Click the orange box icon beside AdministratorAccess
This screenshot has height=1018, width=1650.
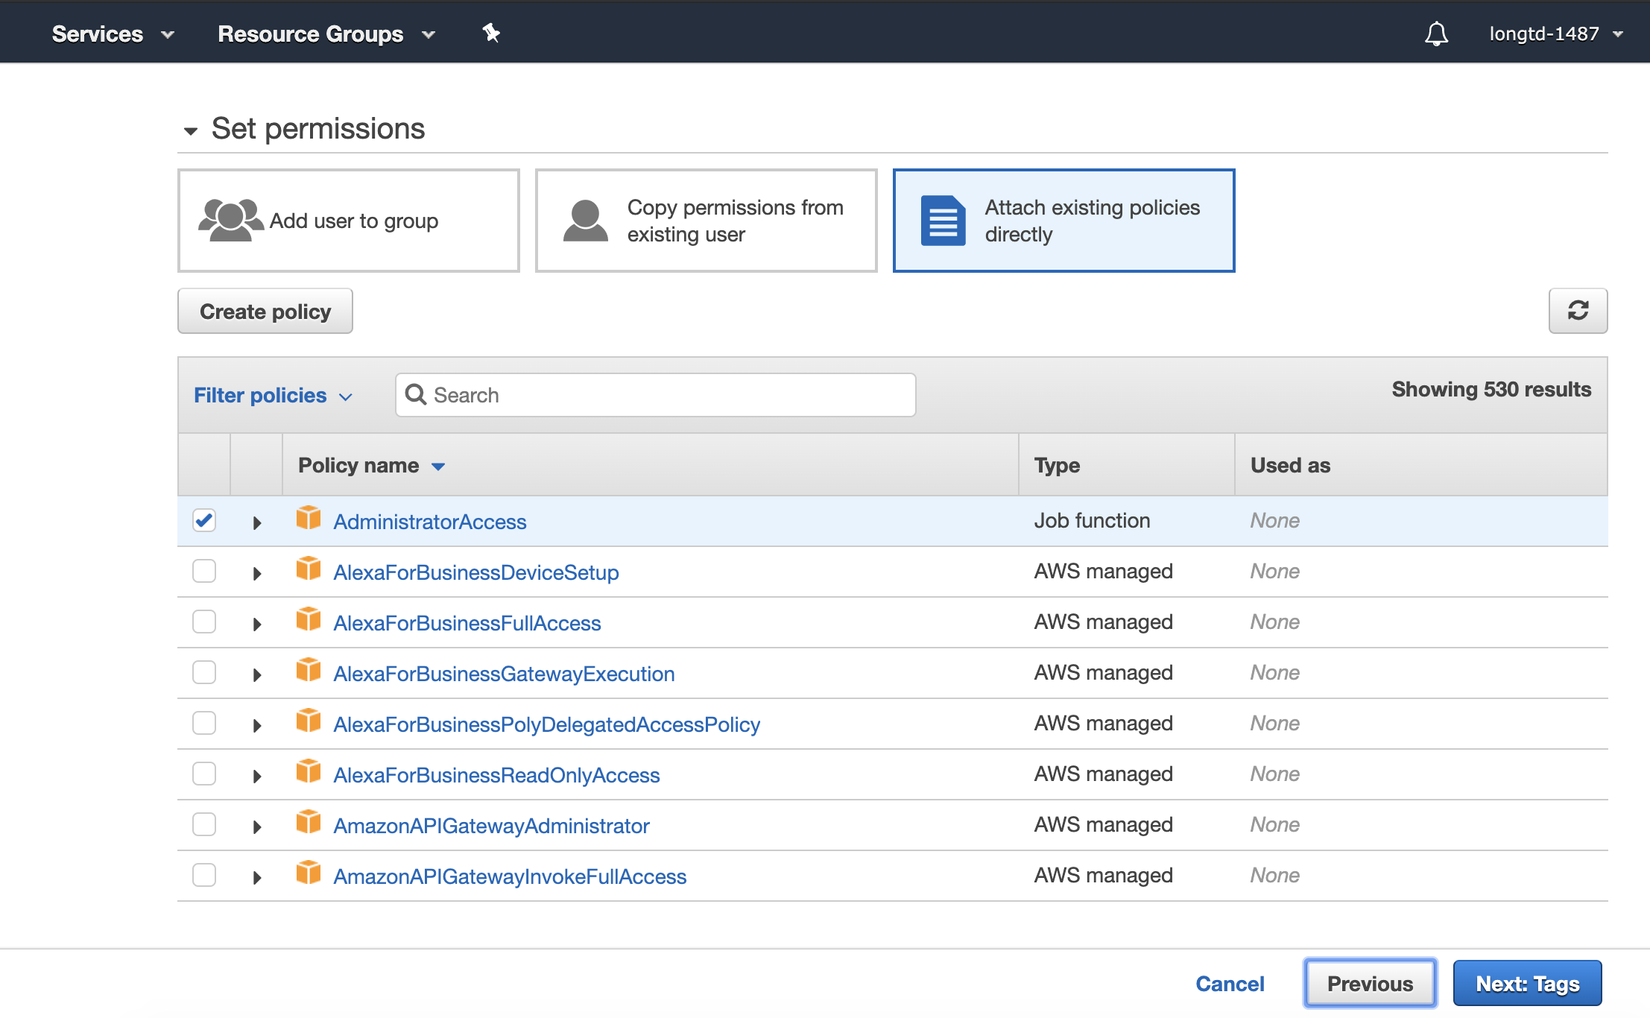click(308, 518)
